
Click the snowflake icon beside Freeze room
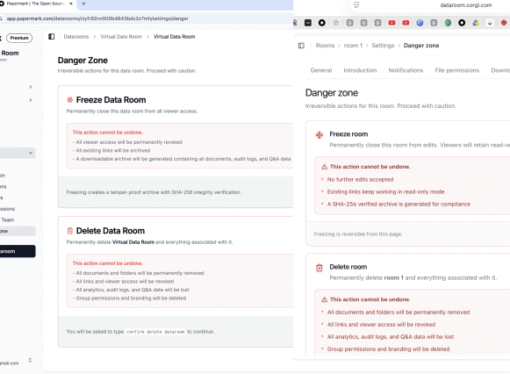coord(319,135)
